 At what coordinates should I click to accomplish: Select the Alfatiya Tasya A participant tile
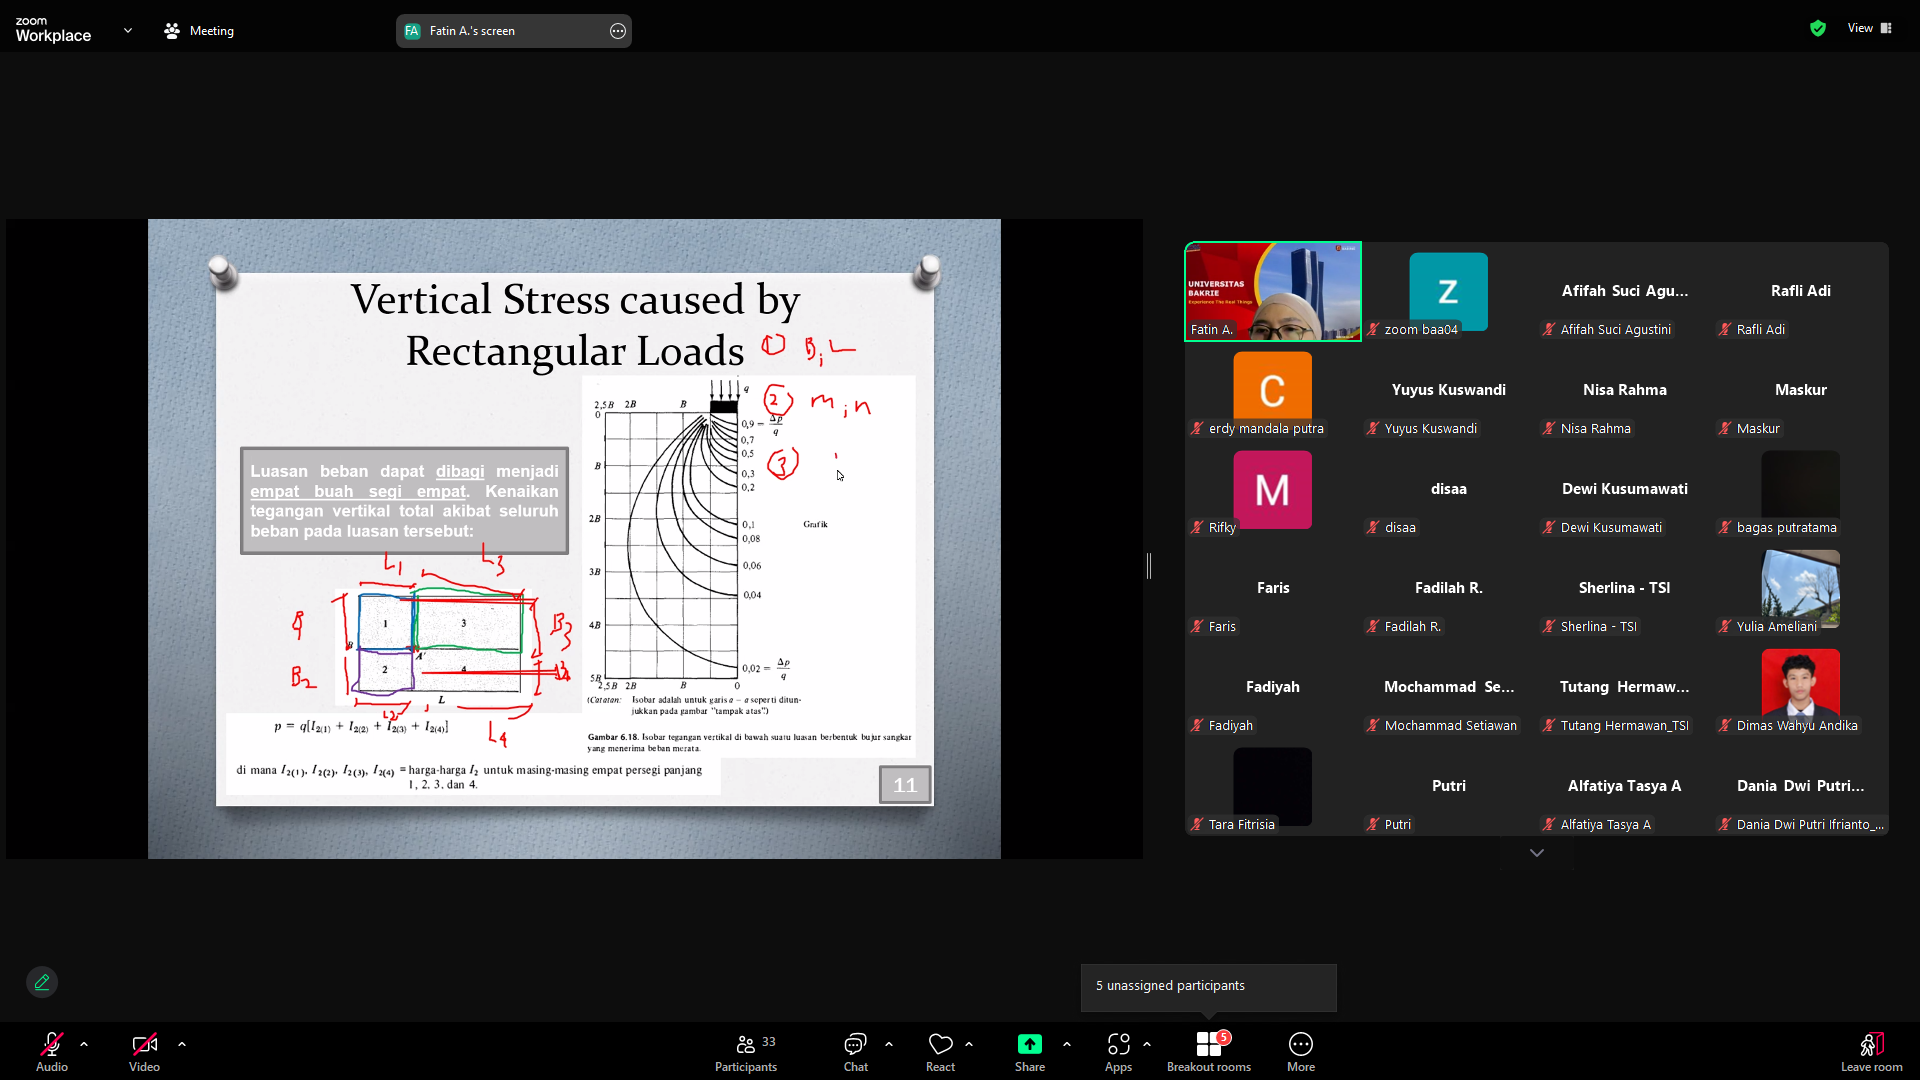1625,786
